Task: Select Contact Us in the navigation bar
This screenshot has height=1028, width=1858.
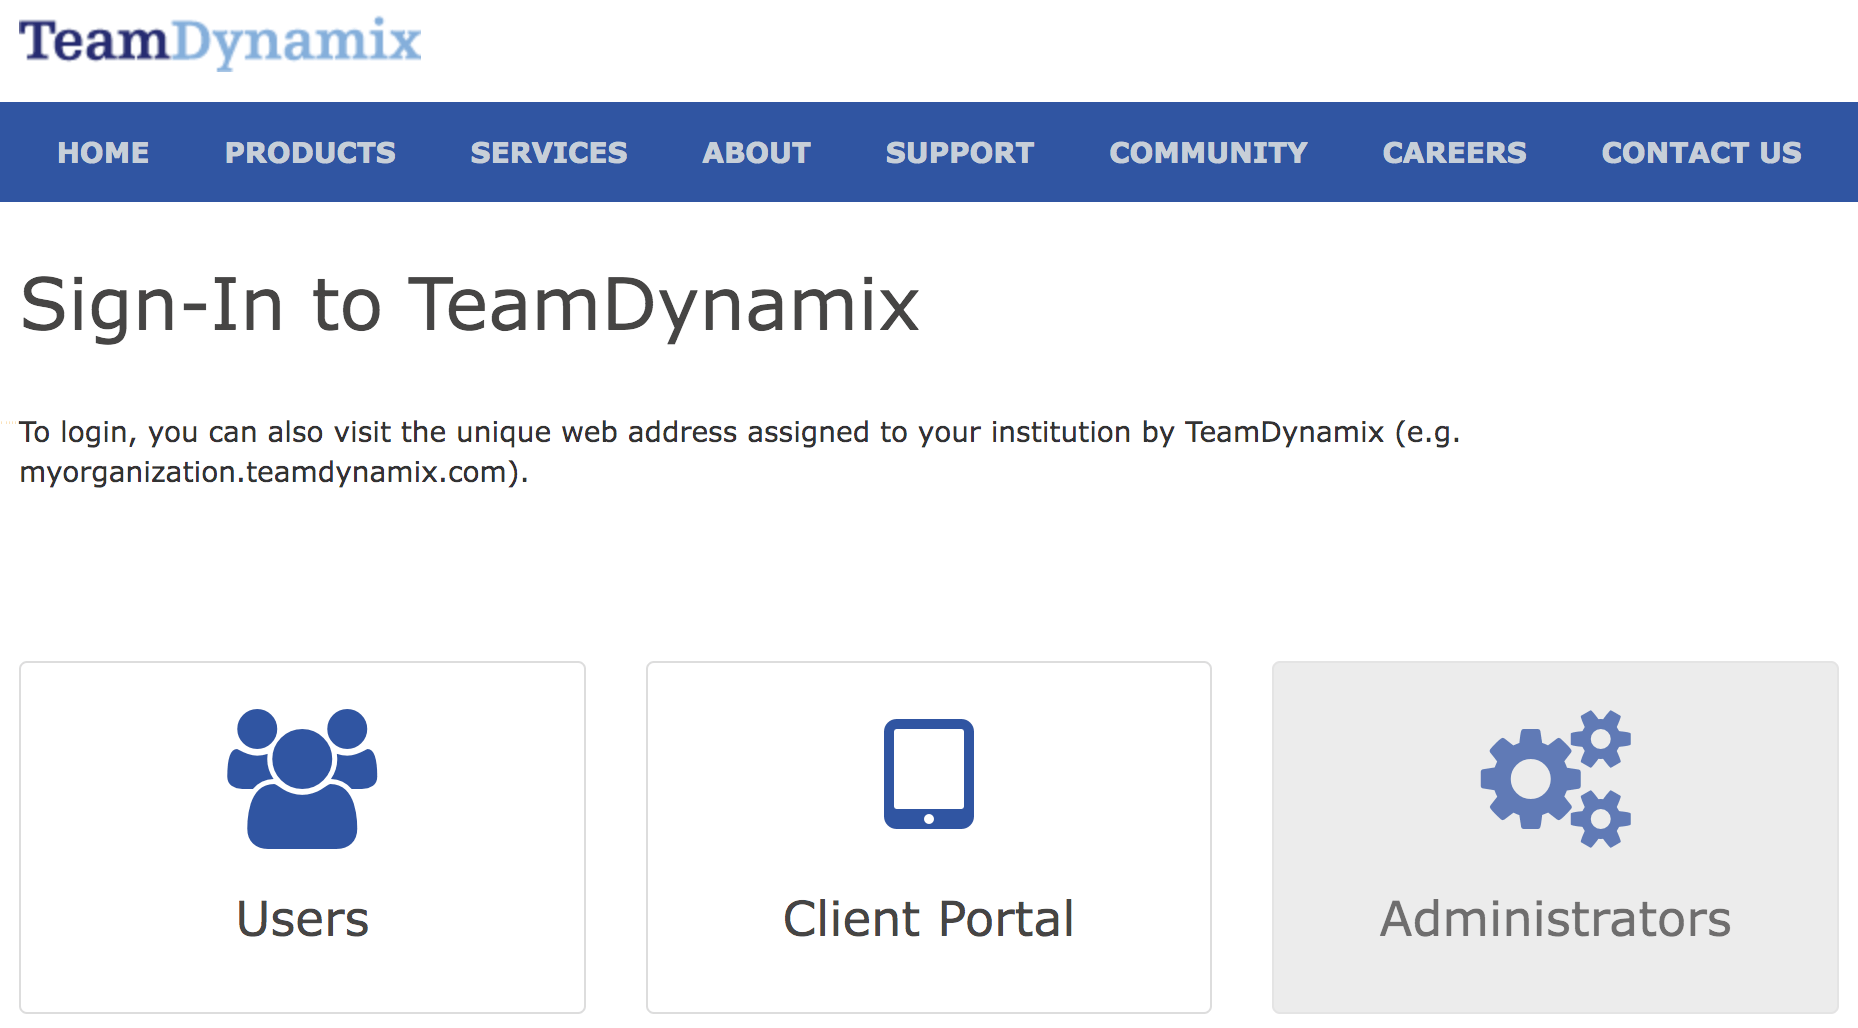Action: (1701, 152)
